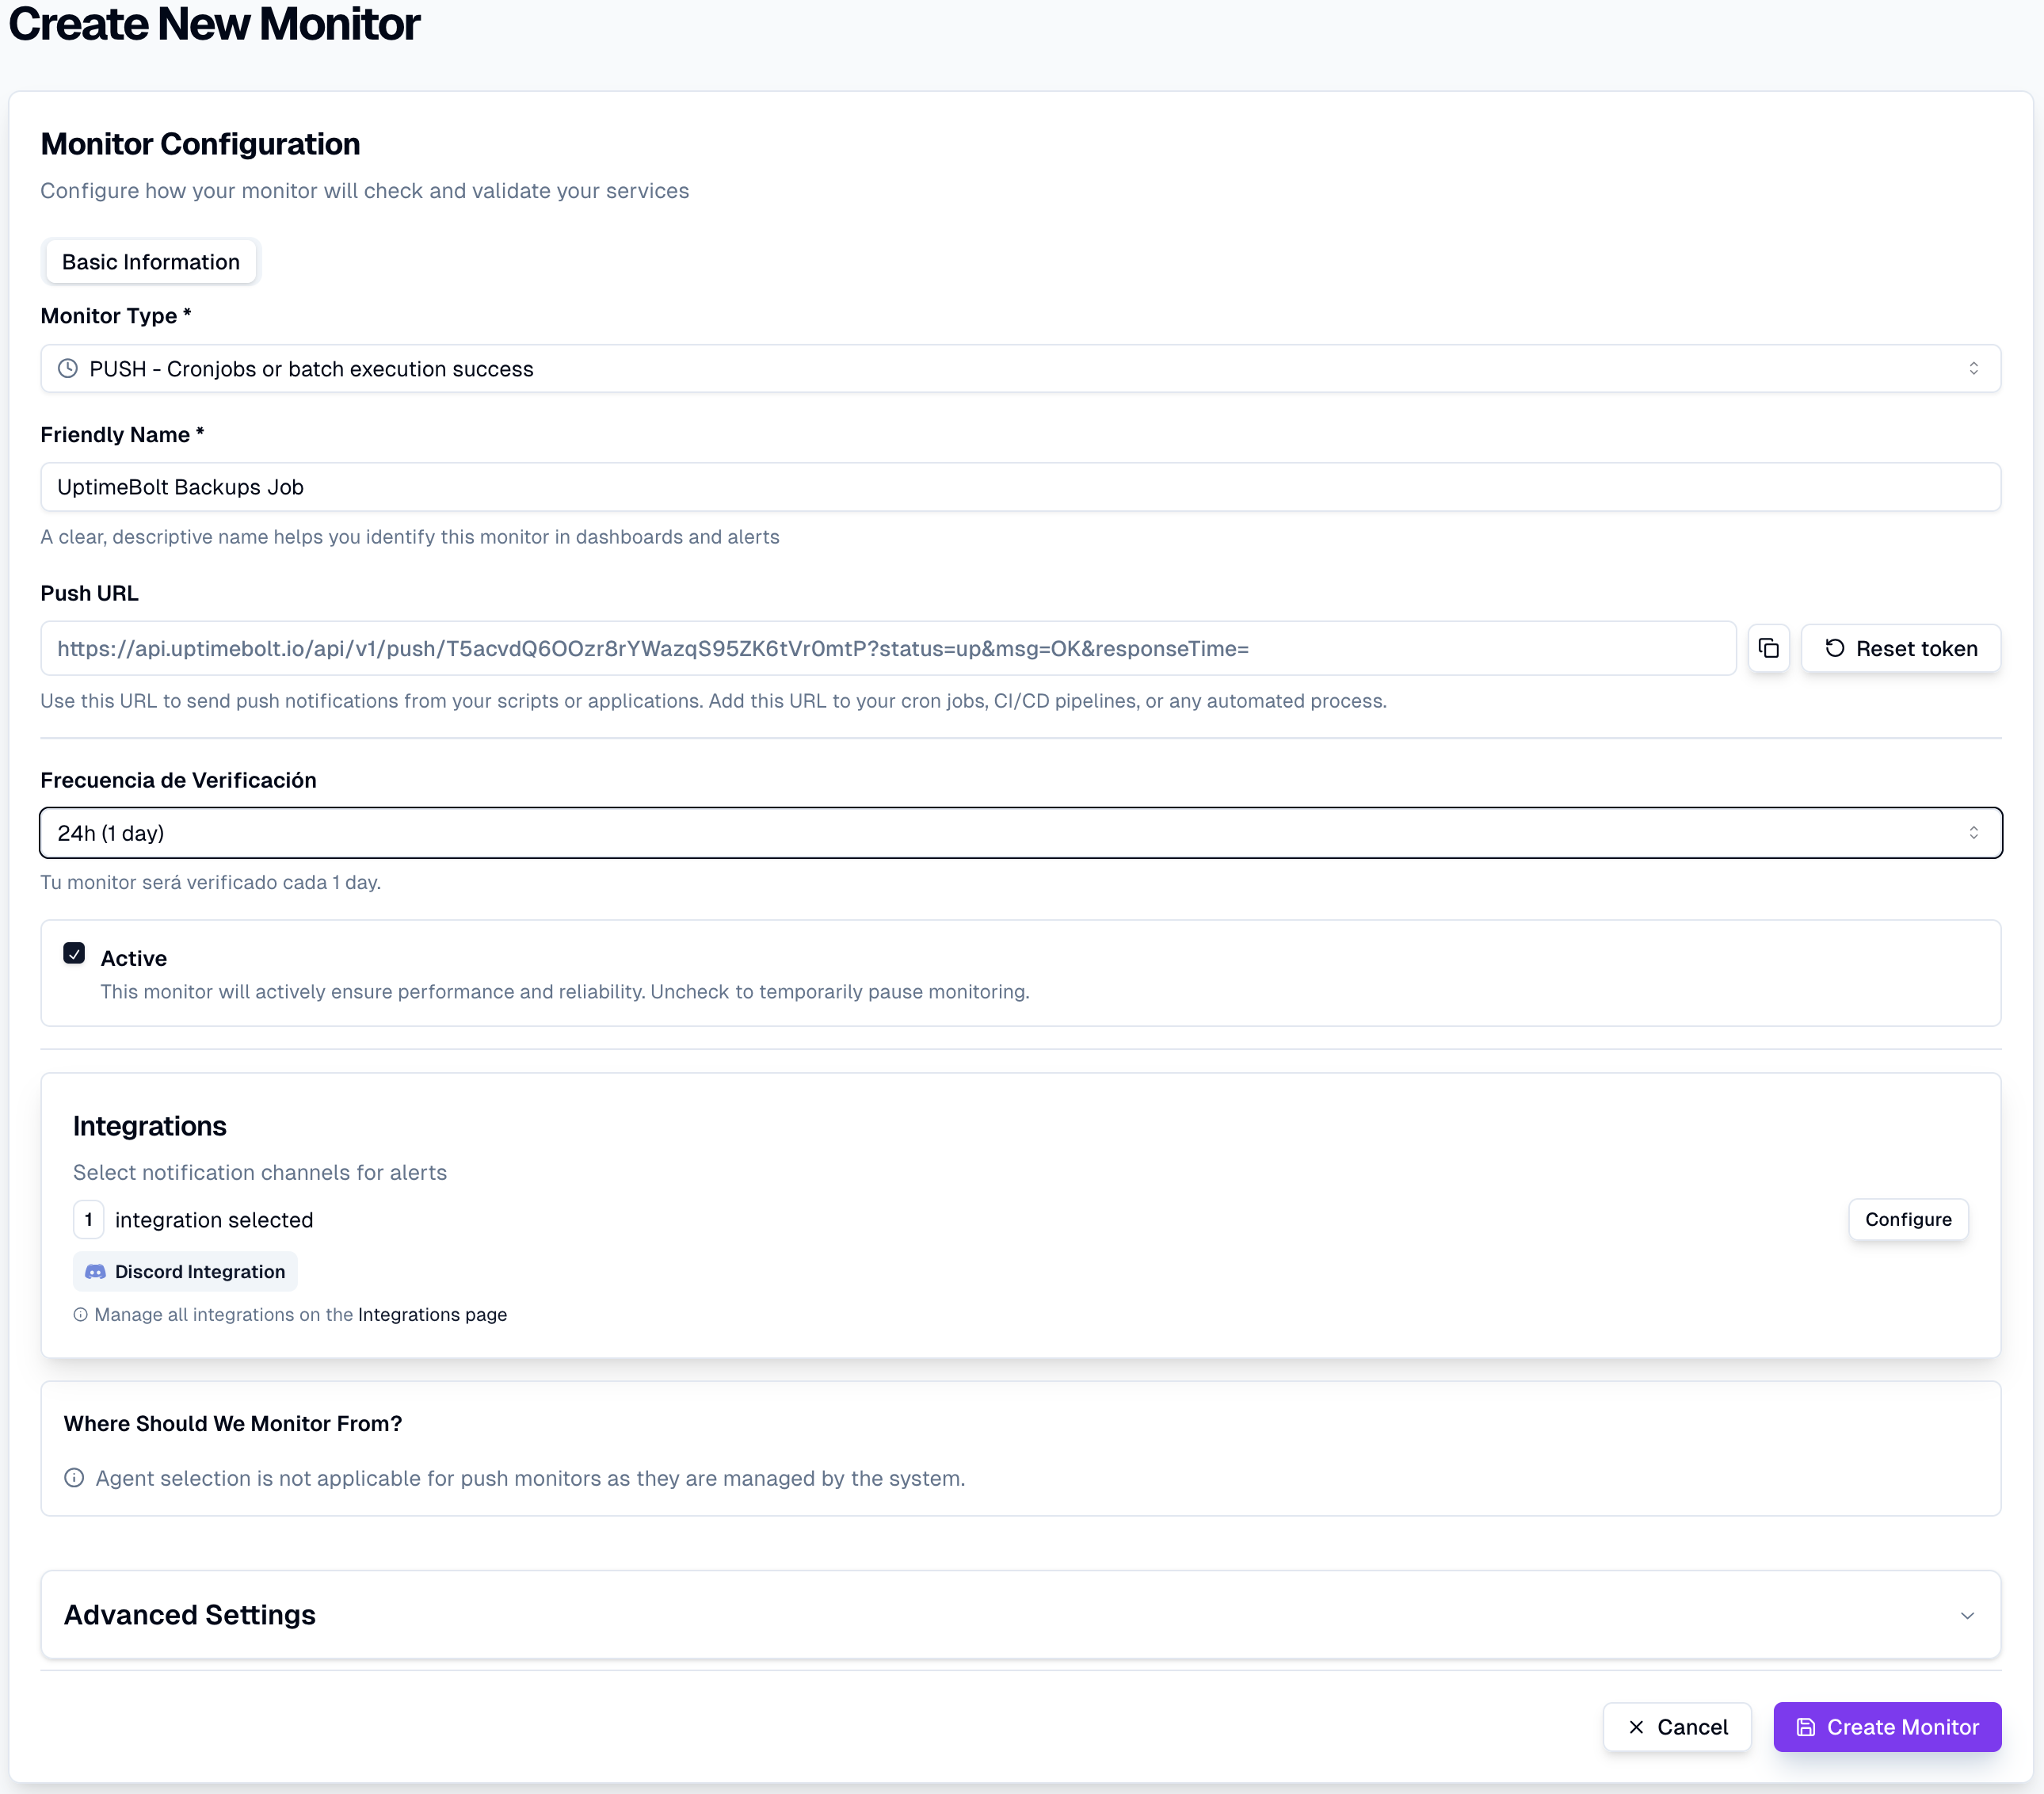Click the Discord logo icon
Image resolution: width=2044 pixels, height=1794 pixels.
pyautogui.click(x=95, y=1271)
